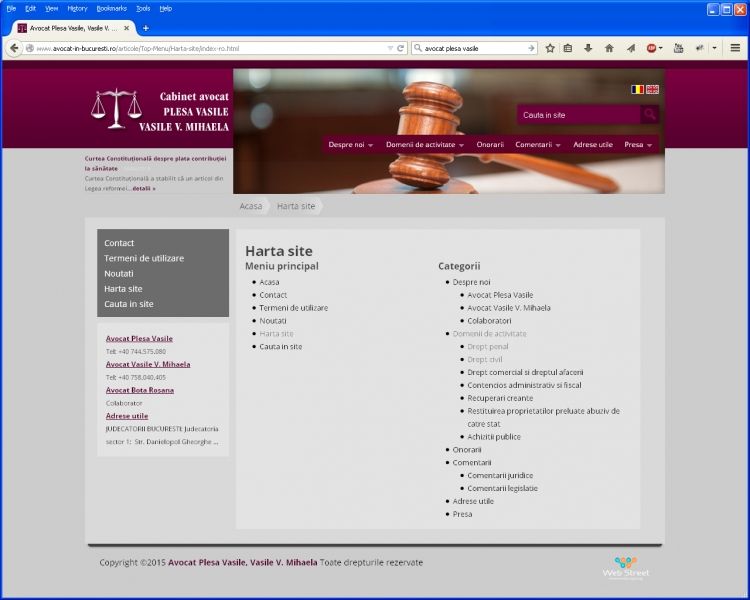Click the Adblock Plus toolbar icon
This screenshot has width=750, height=600.
point(652,48)
